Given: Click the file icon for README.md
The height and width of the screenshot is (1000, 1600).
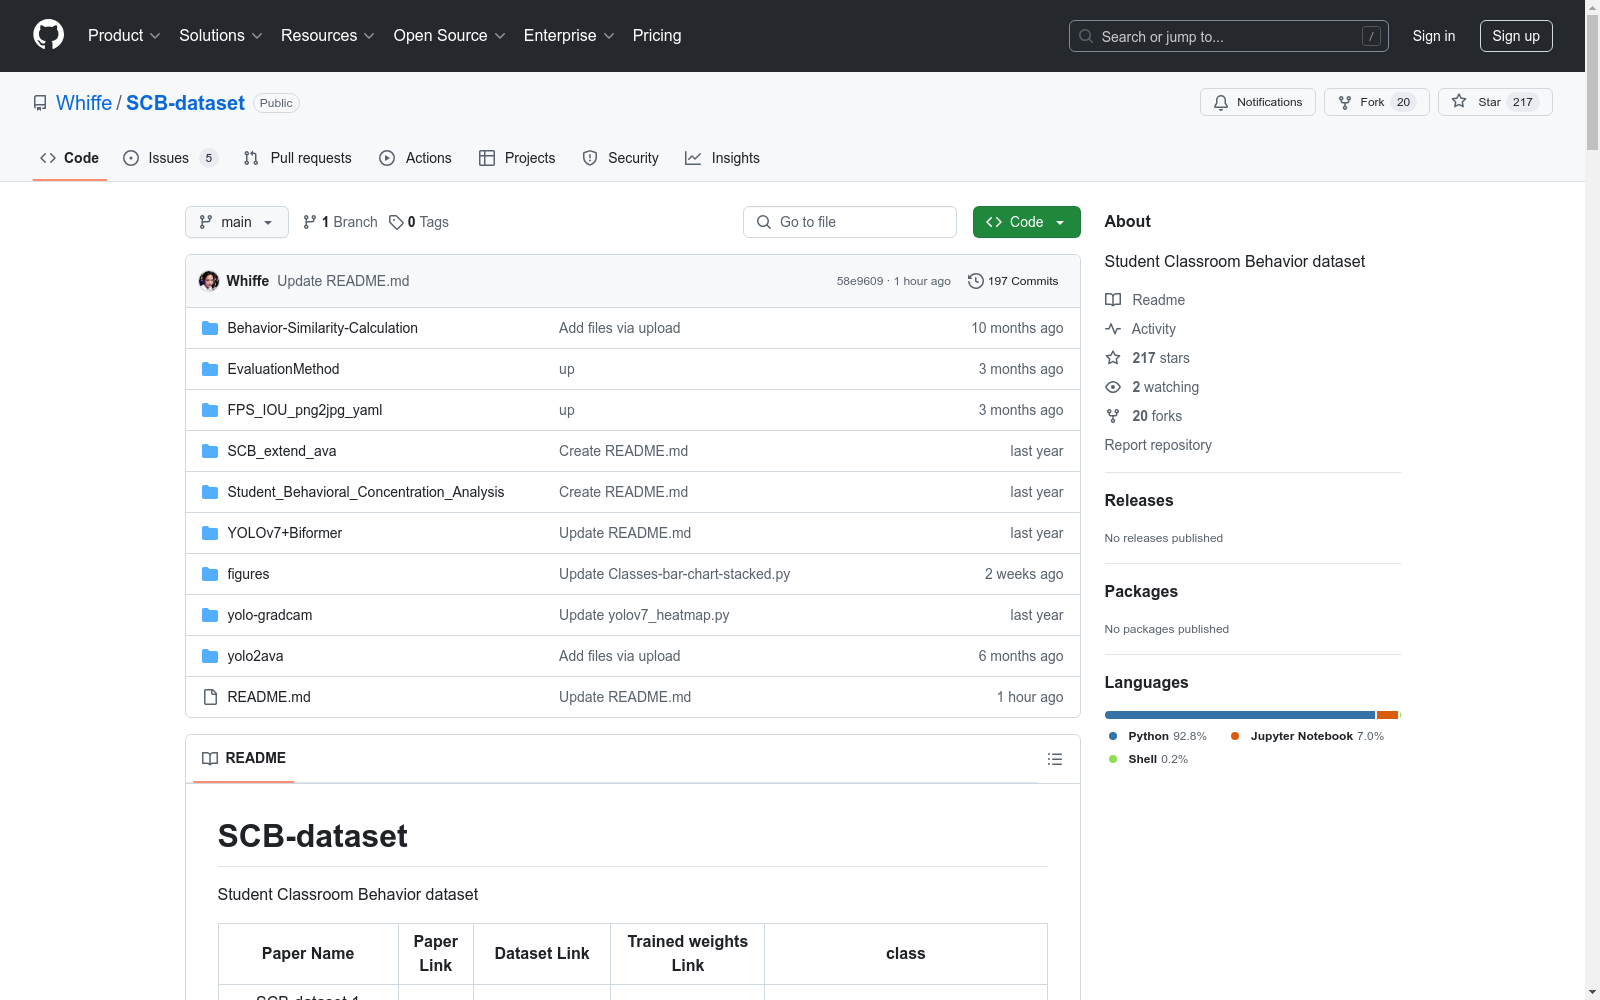Looking at the screenshot, I should point(210,697).
